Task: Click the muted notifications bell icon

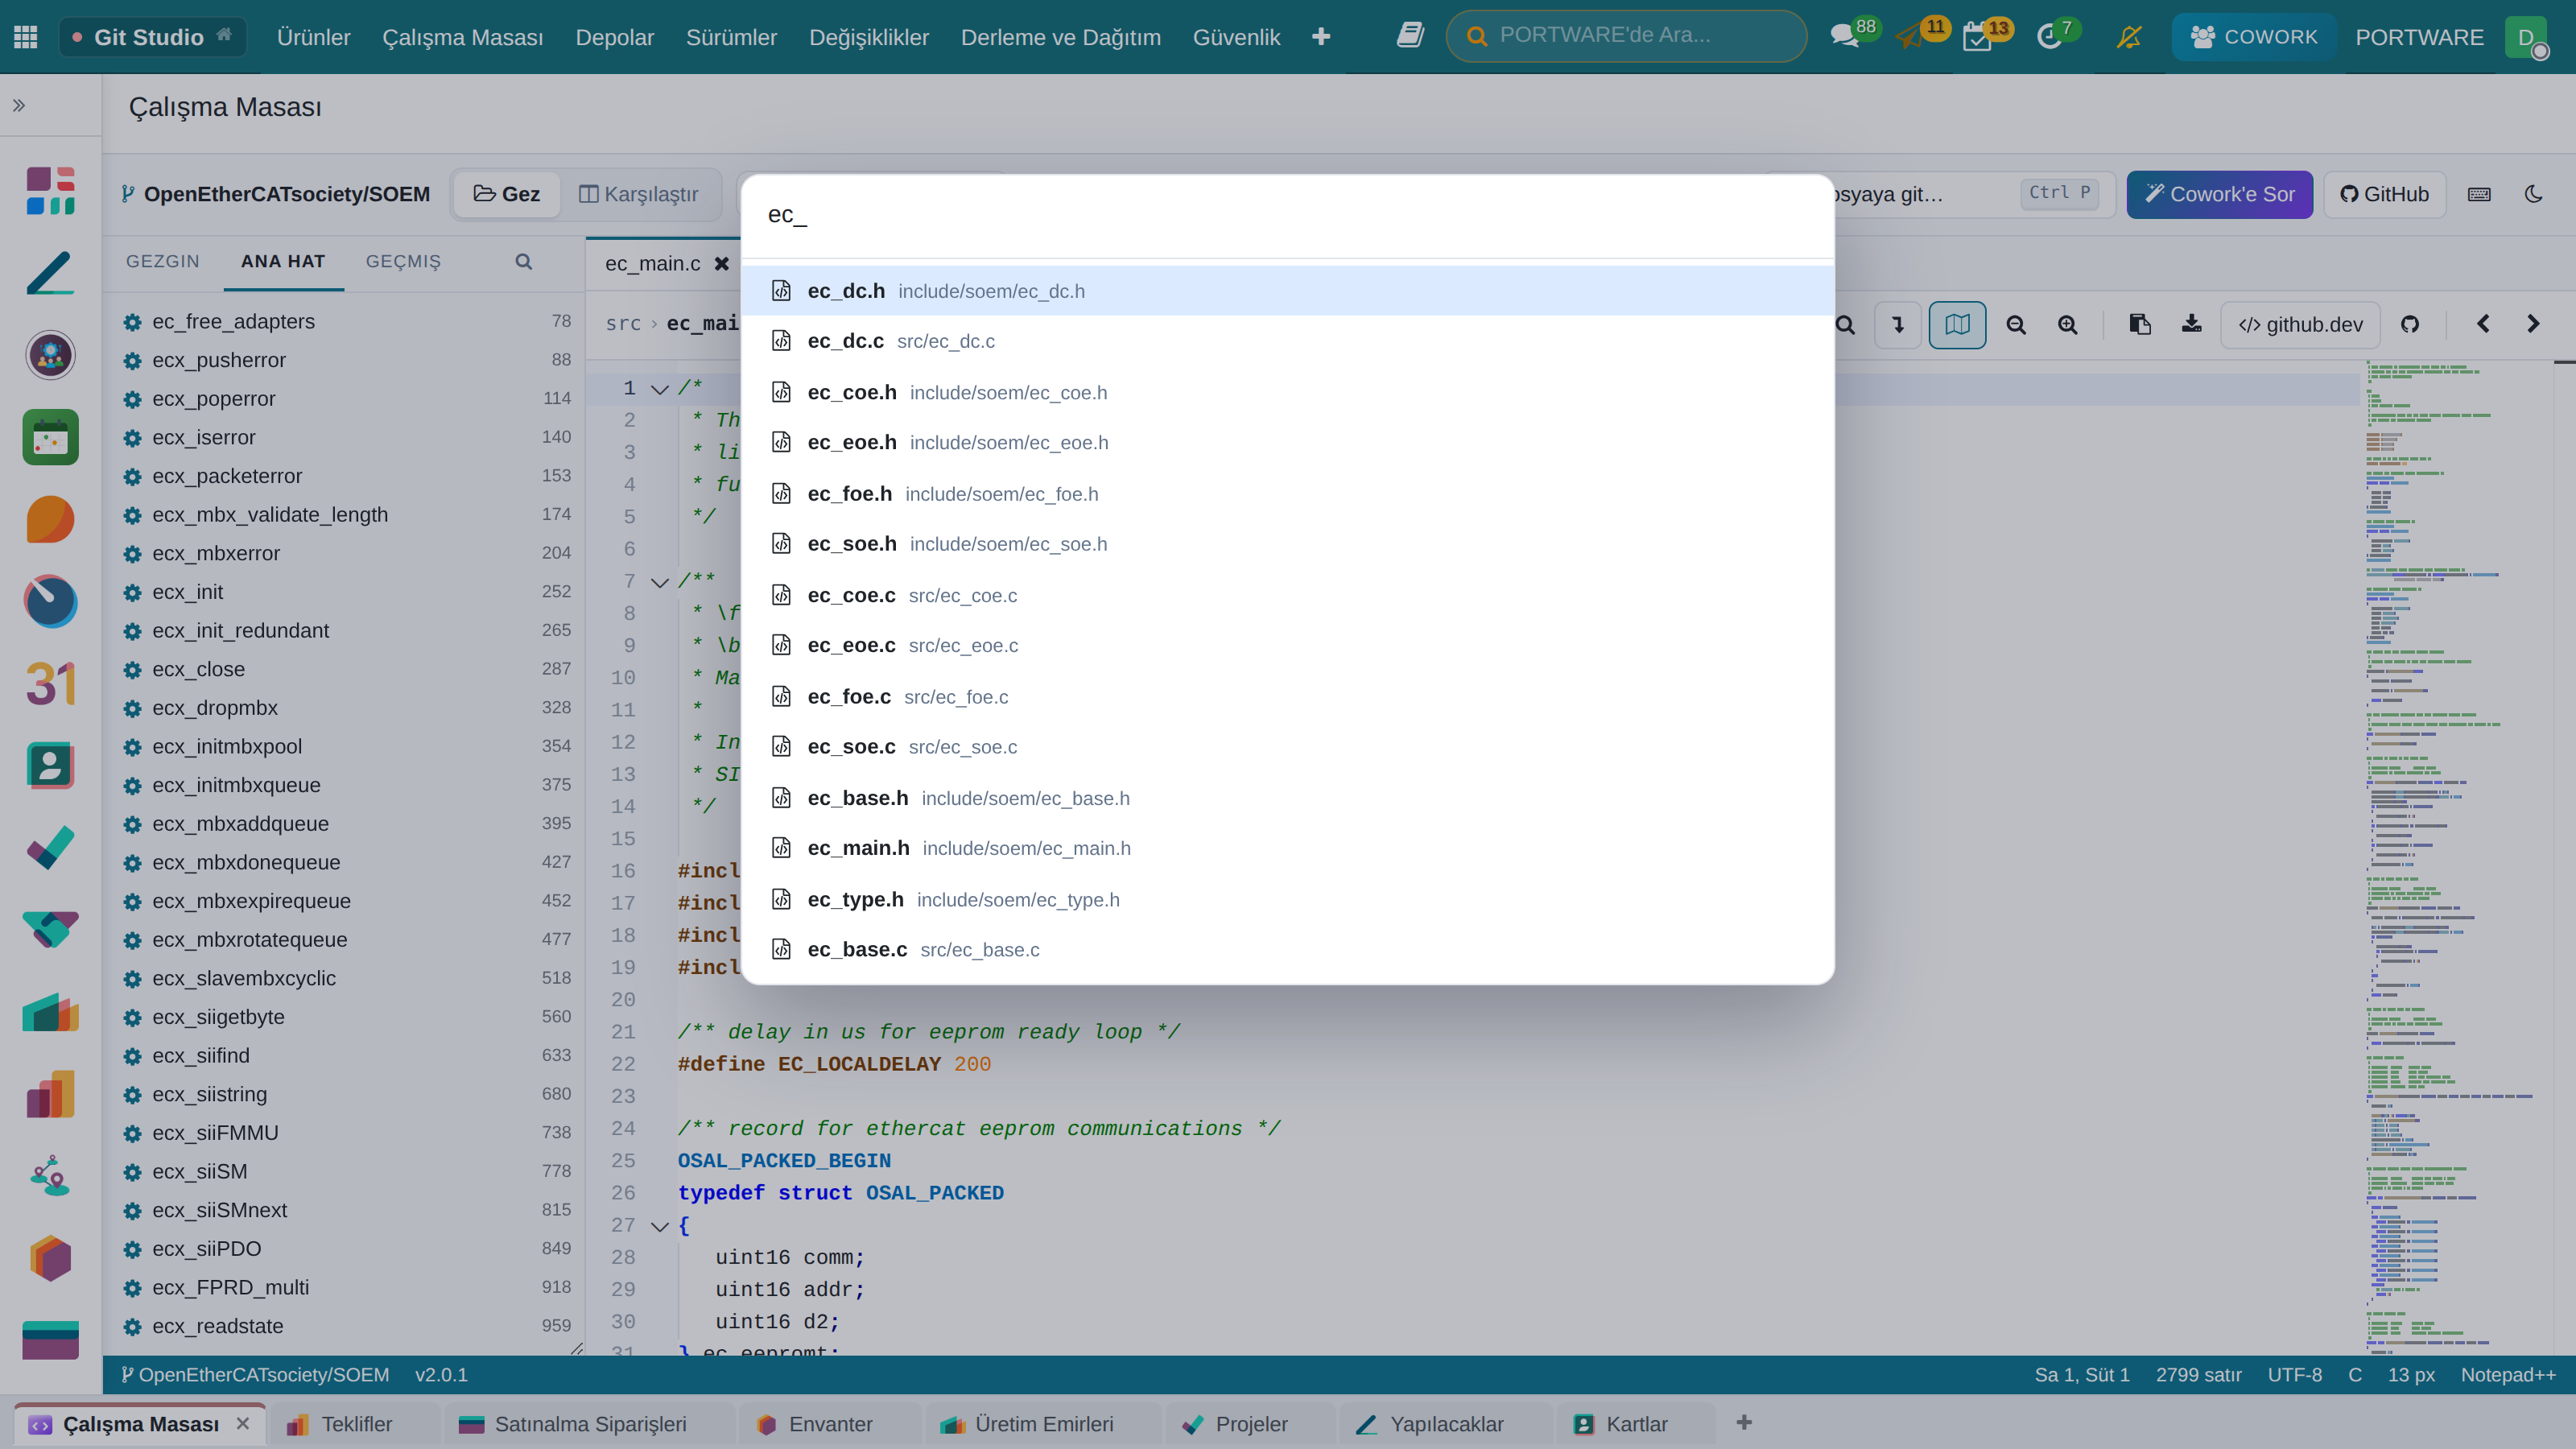Action: point(2129,37)
